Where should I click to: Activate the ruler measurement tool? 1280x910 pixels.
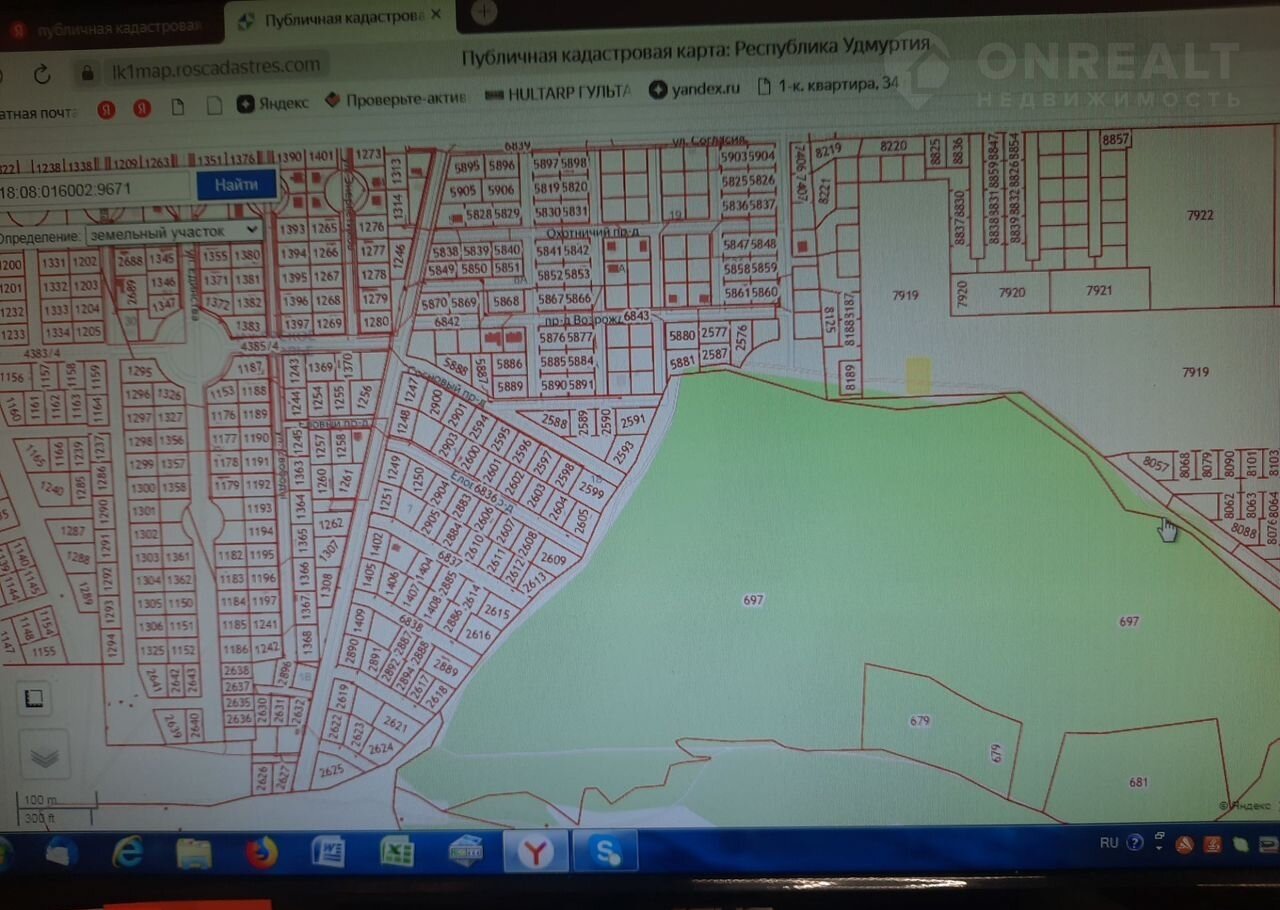pyautogui.click(x=34, y=698)
